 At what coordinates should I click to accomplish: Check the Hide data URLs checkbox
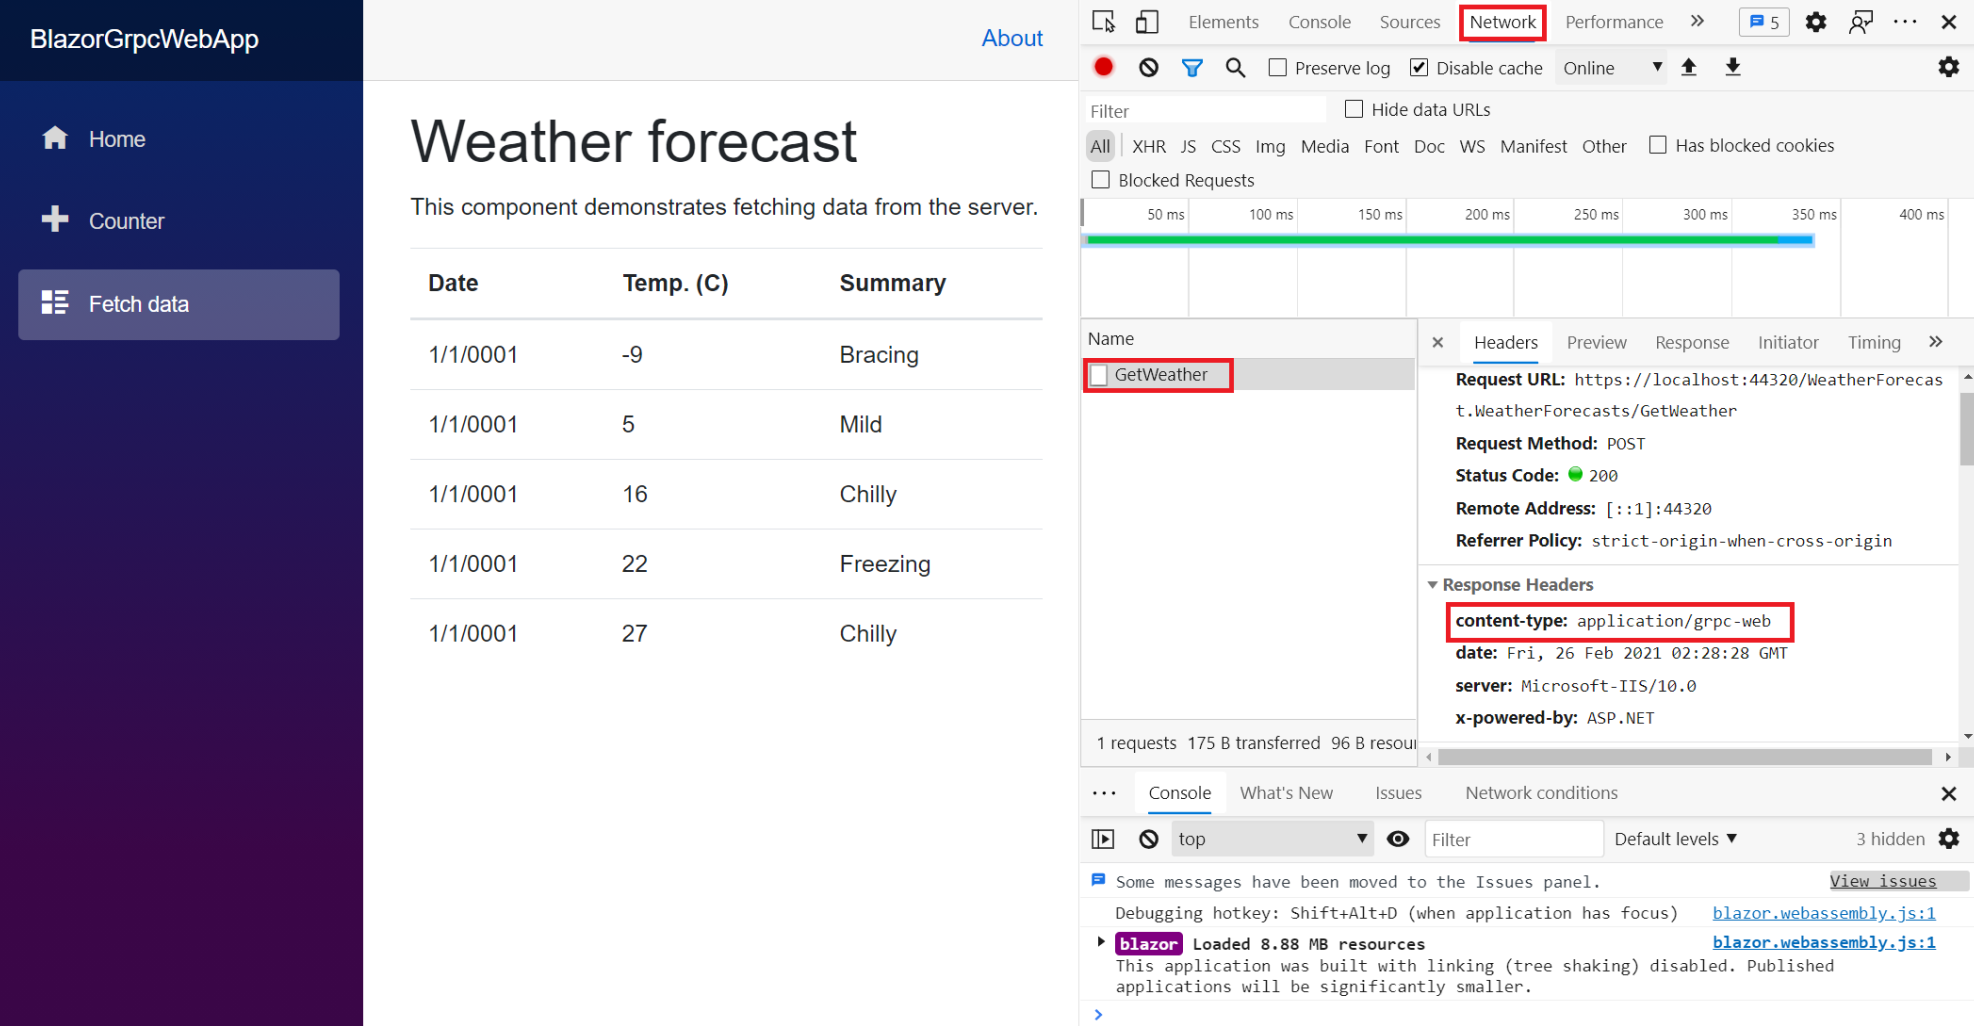(x=1354, y=109)
